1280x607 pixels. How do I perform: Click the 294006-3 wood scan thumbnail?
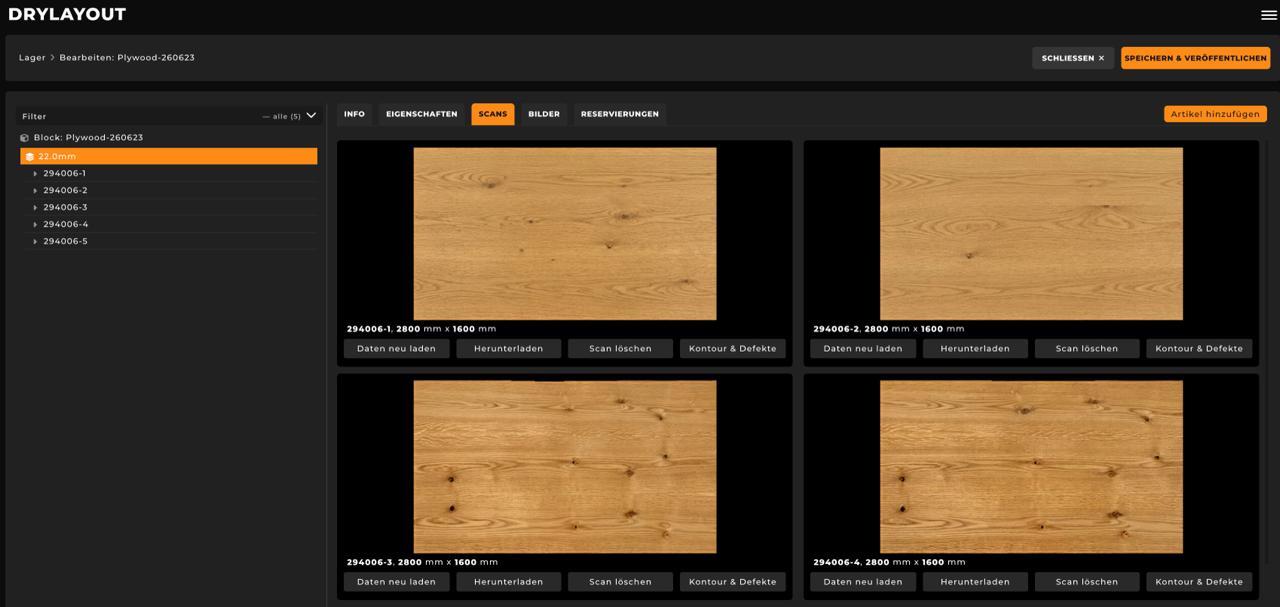click(565, 467)
